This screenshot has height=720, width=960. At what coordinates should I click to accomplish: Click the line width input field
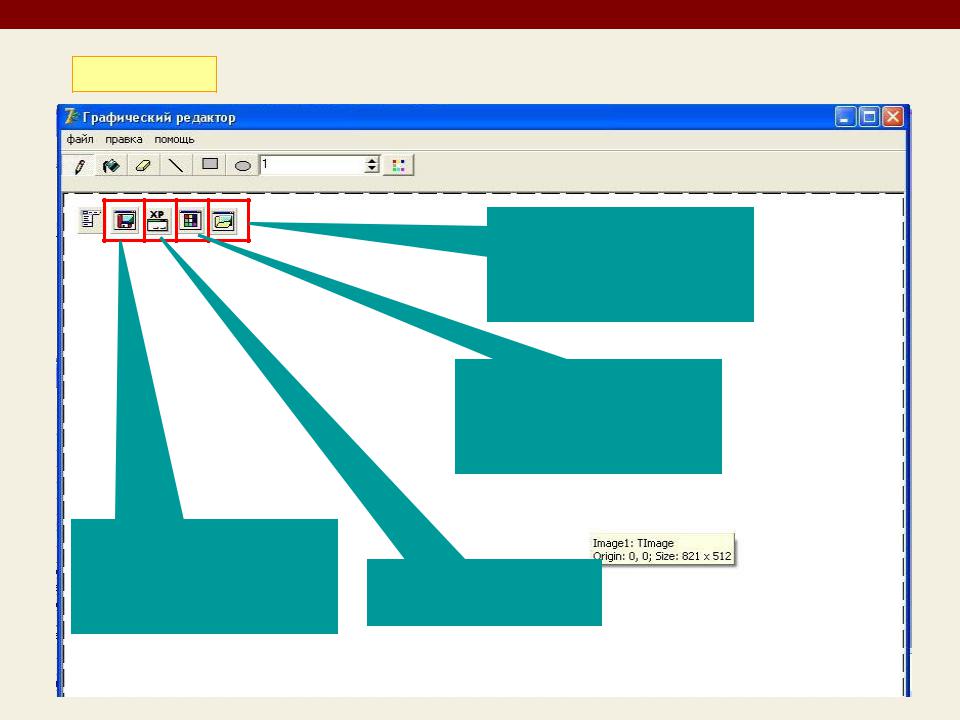312,165
